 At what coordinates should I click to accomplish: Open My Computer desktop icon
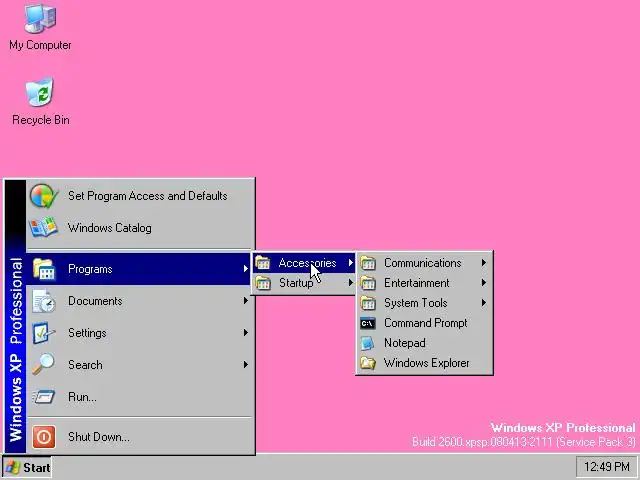(x=40, y=19)
